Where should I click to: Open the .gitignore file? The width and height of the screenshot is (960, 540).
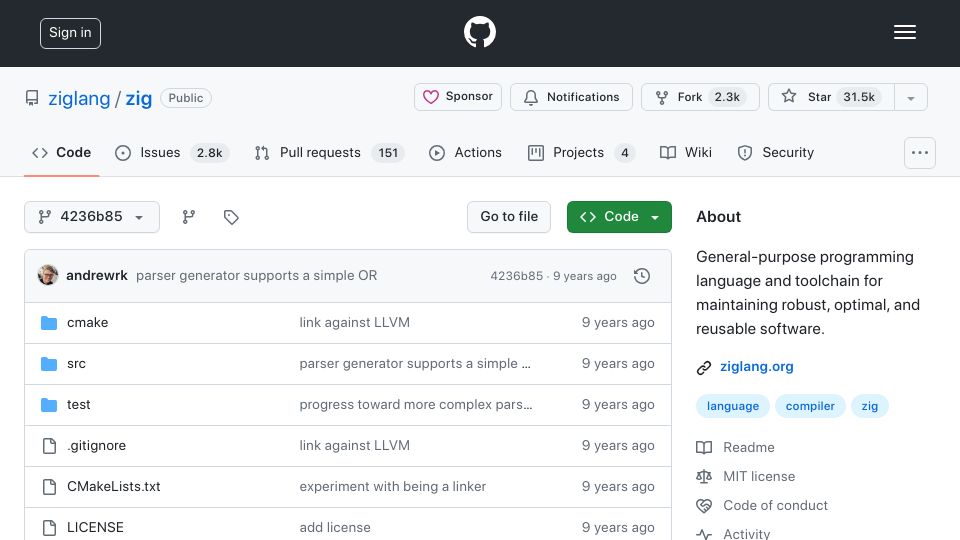96,446
